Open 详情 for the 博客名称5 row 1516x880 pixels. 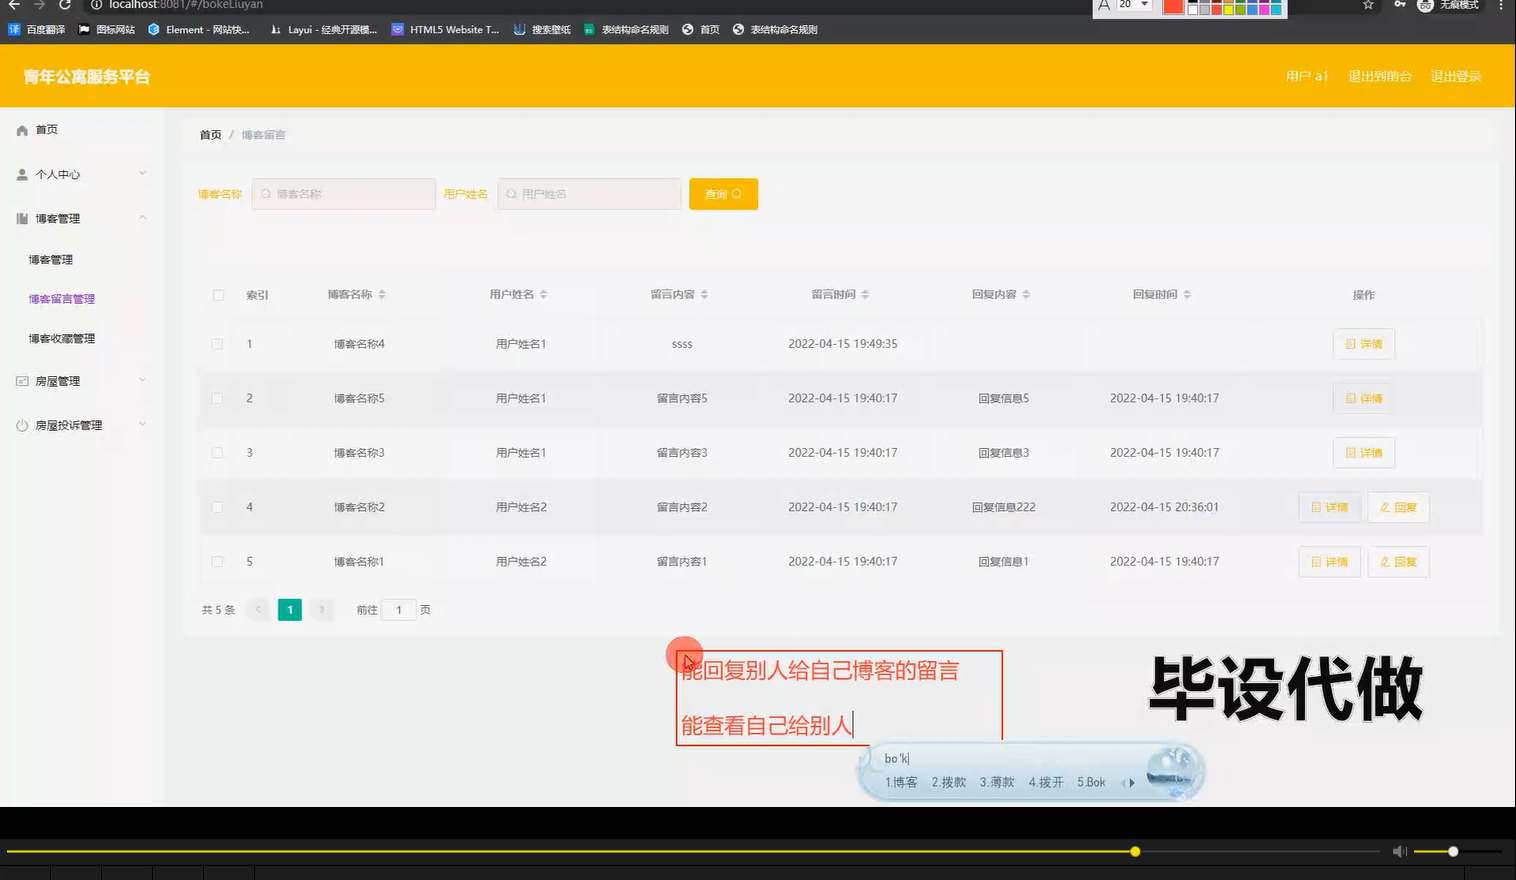(1364, 398)
